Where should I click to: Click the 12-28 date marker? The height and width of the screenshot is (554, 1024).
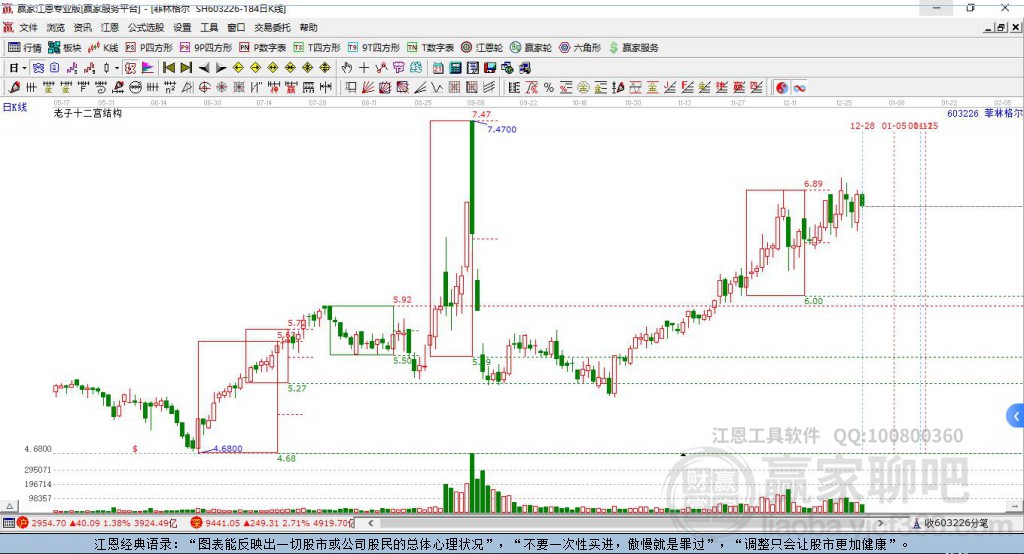tap(862, 125)
